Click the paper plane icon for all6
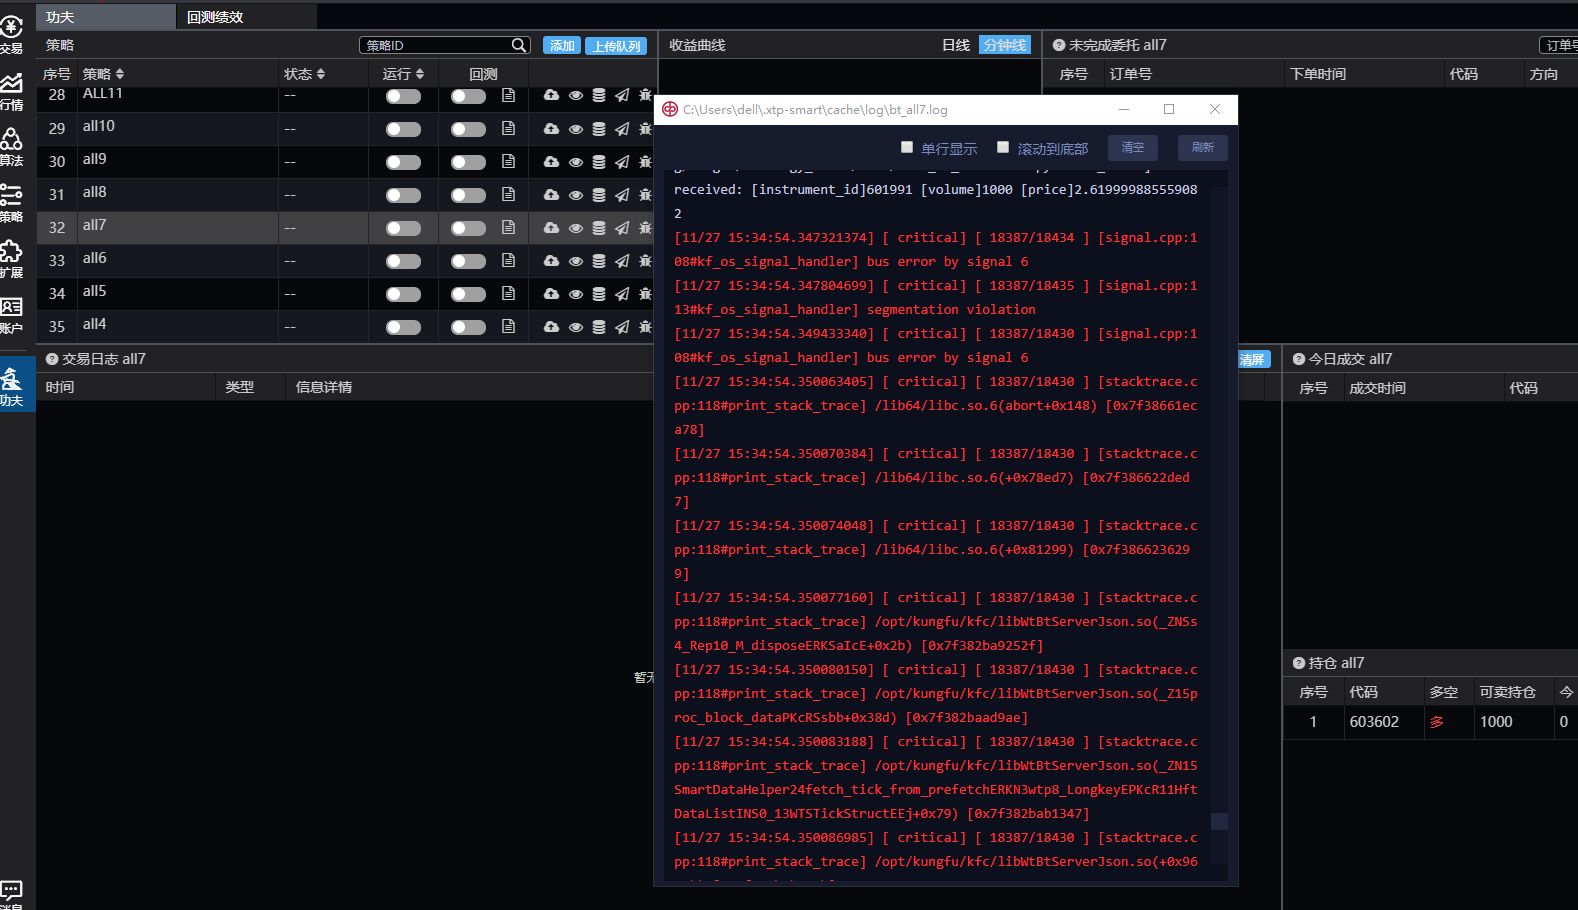 tap(622, 261)
